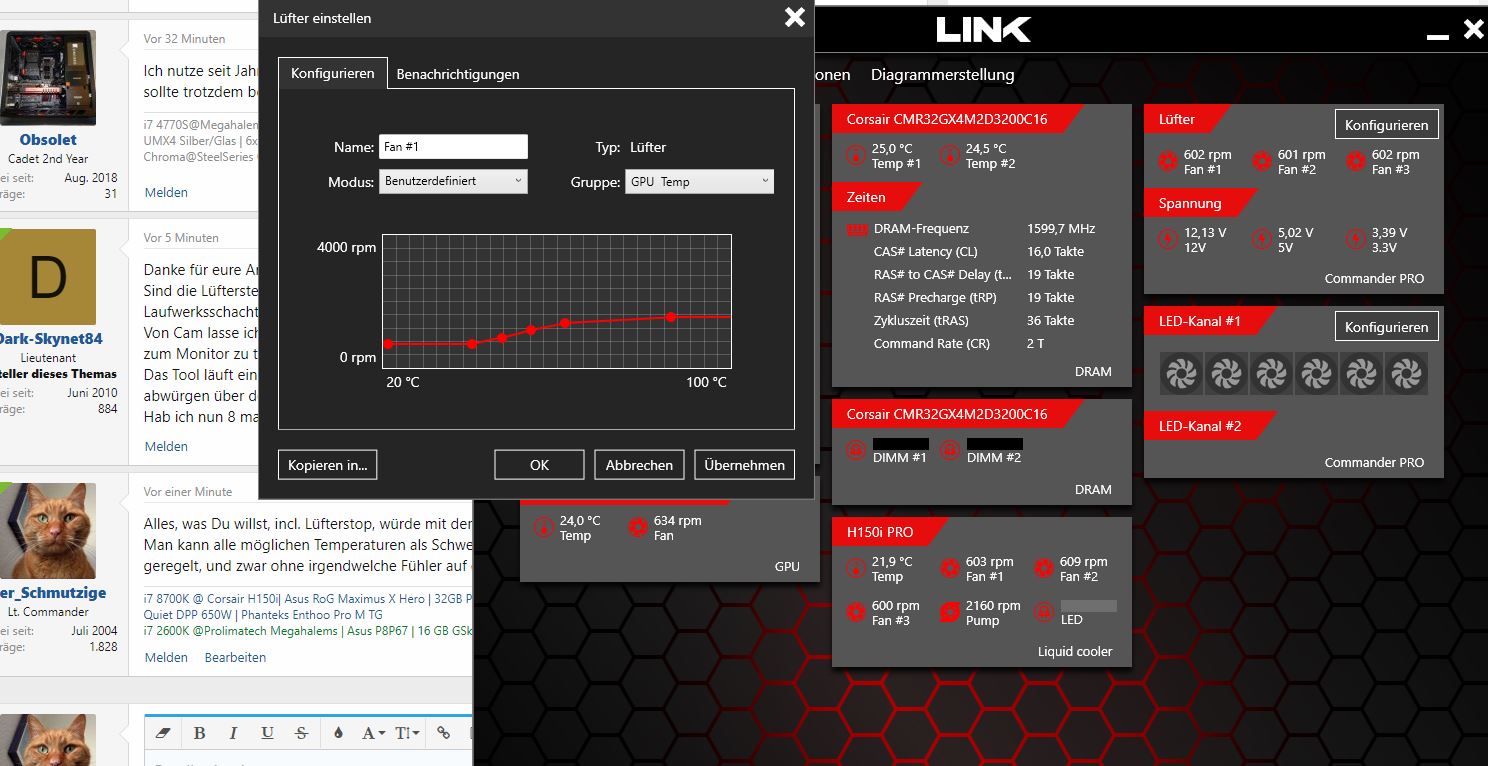Click the DIMM #1 icon

[855, 450]
